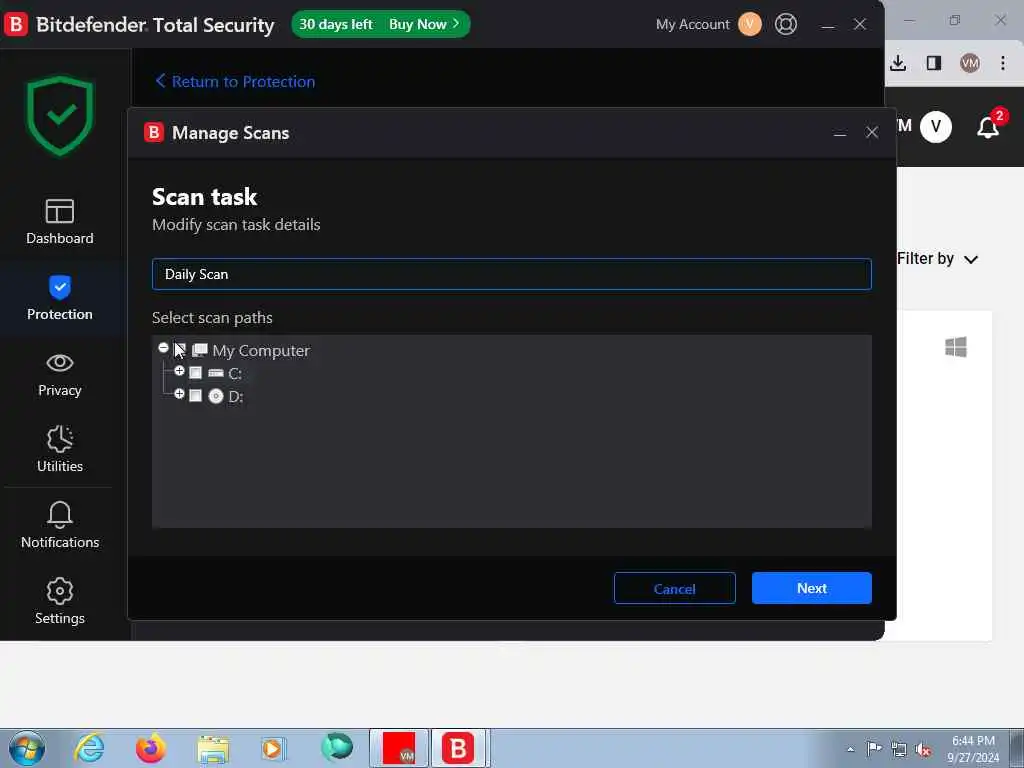The height and width of the screenshot is (768, 1024).
Task: Show hidden system tray icons
Action: (x=850, y=750)
